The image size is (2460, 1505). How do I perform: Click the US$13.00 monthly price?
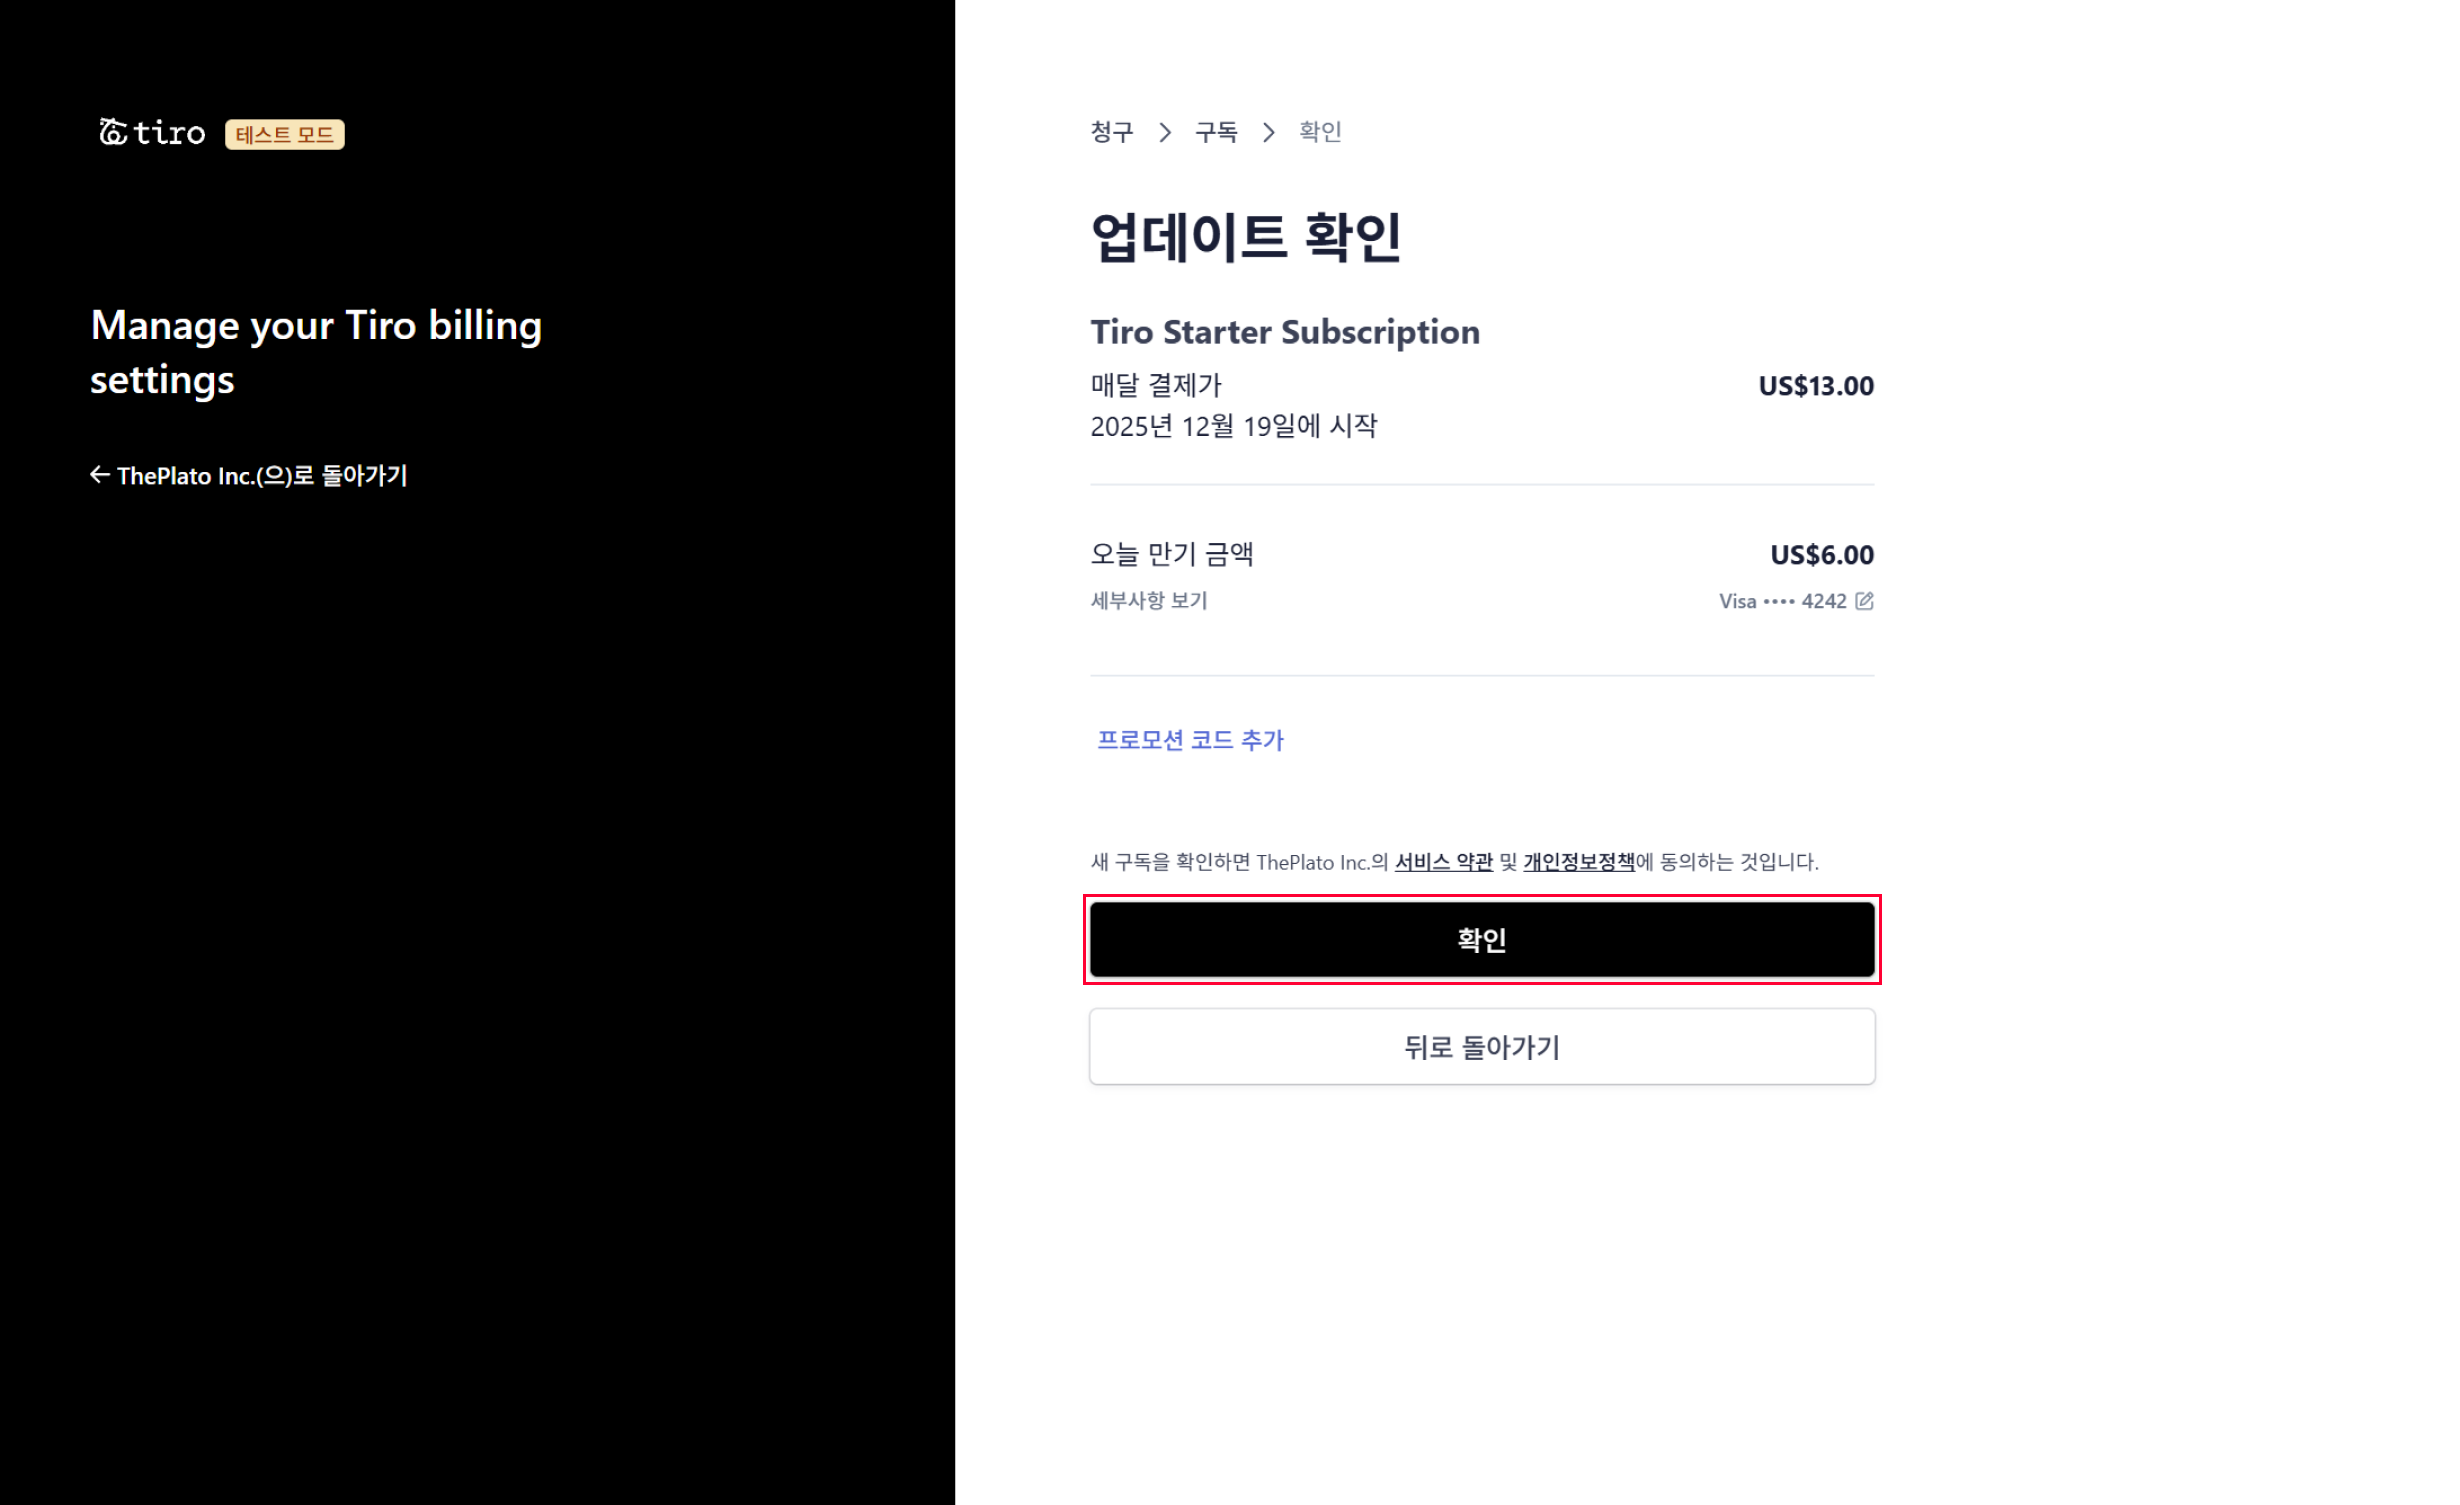1815,386
